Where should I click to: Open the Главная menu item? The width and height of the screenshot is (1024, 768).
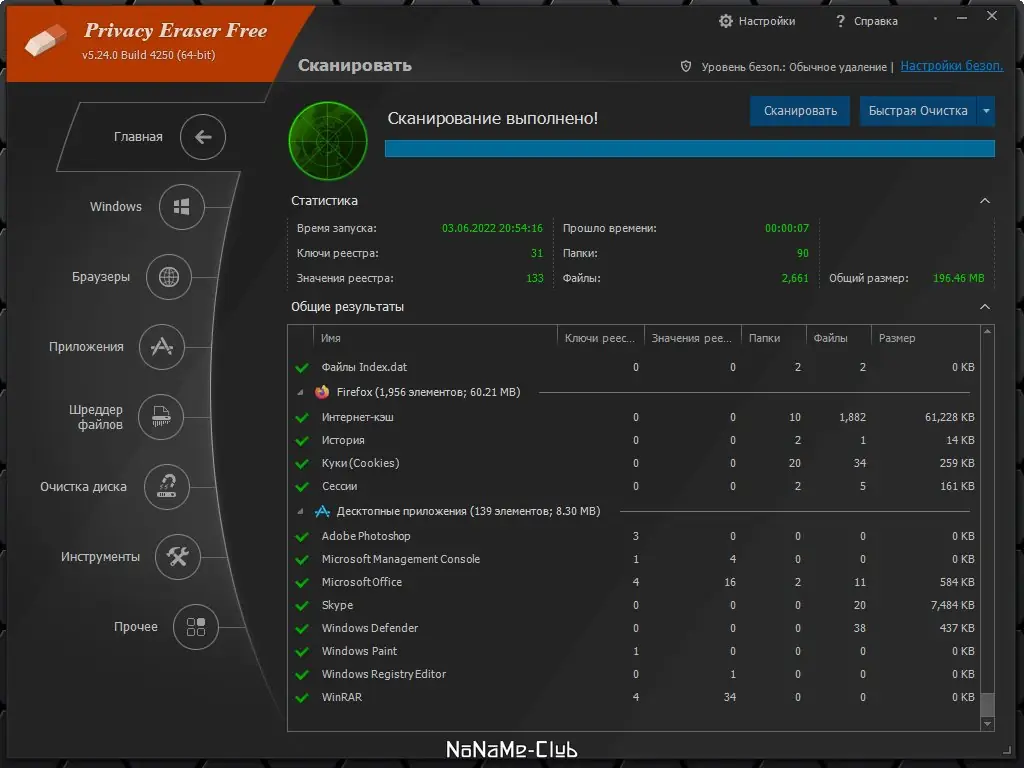click(x=138, y=136)
